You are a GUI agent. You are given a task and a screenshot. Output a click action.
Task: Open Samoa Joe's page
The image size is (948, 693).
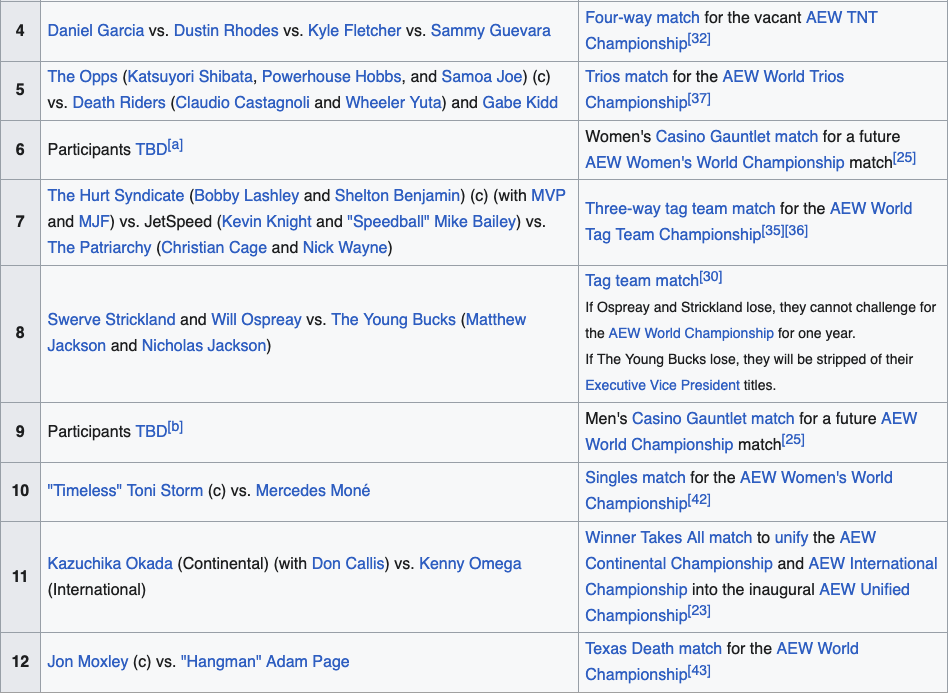click(x=482, y=77)
